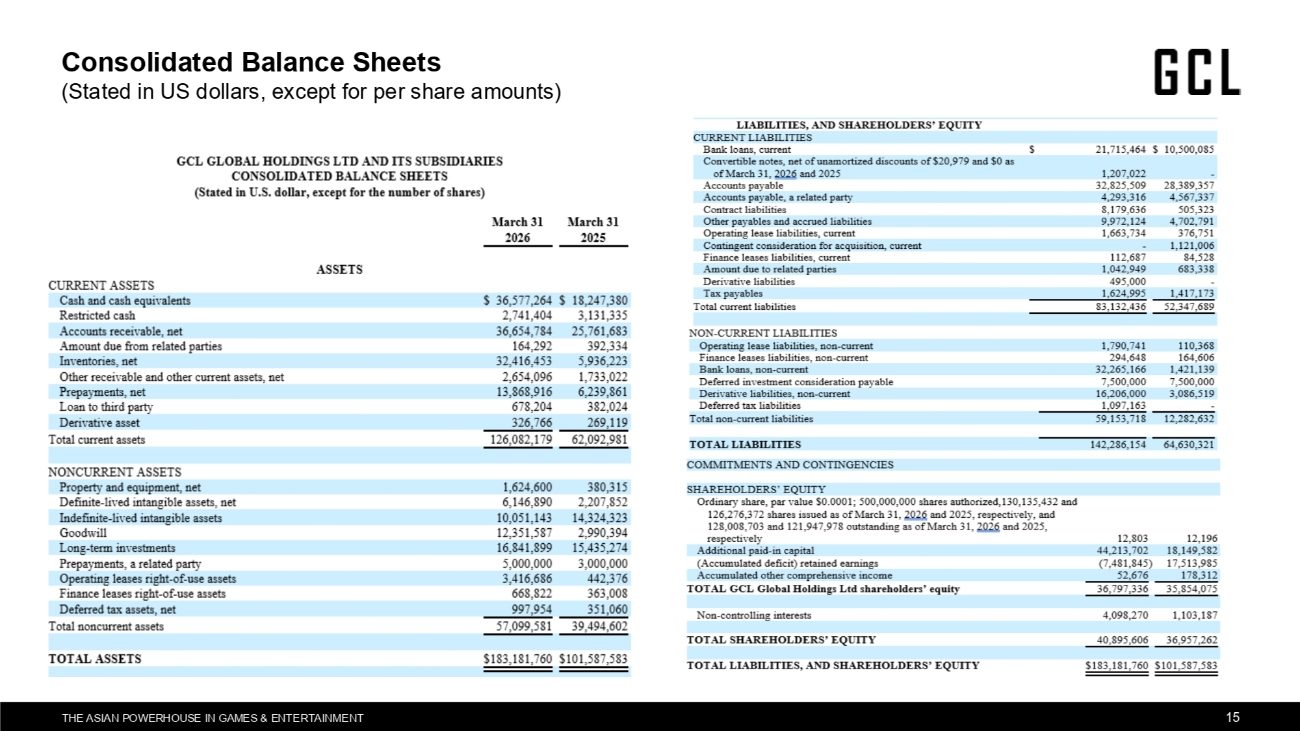Click the "Tax payables" row label
The height and width of the screenshot is (731, 1300).
tap(733, 294)
